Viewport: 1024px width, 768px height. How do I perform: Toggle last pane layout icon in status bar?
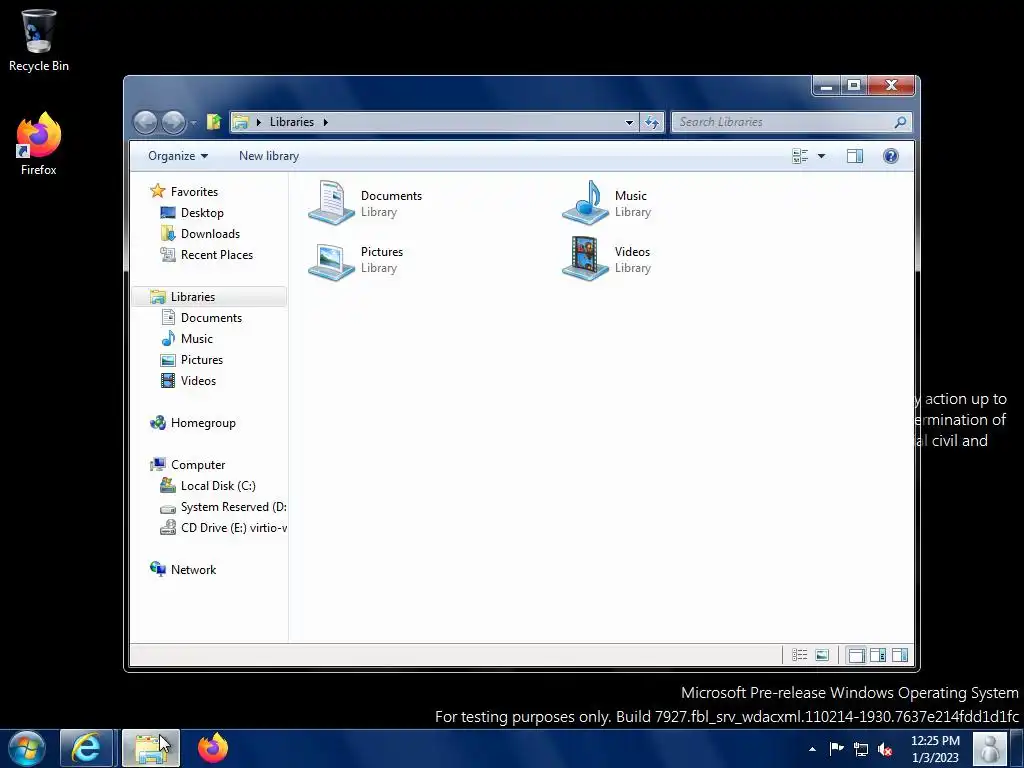900,655
